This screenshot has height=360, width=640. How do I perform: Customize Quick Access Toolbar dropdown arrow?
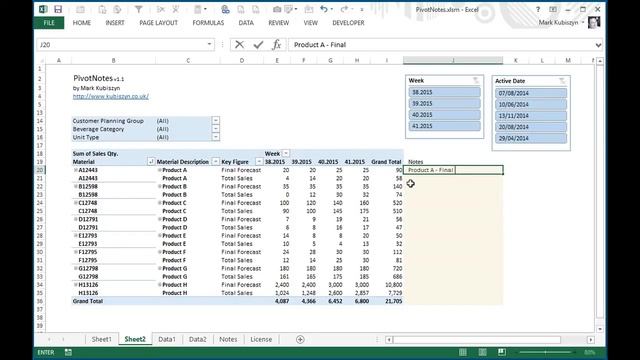(362, 9)
